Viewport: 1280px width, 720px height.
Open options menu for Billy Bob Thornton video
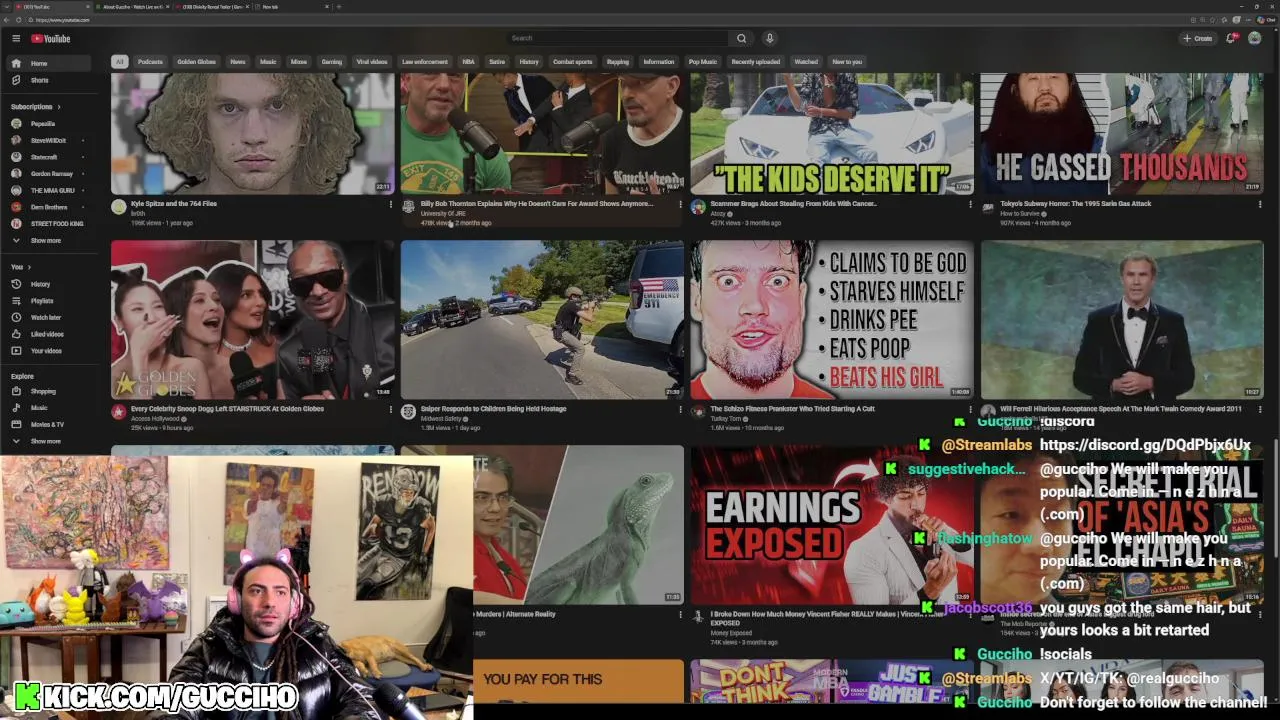(x=680, y=204)
